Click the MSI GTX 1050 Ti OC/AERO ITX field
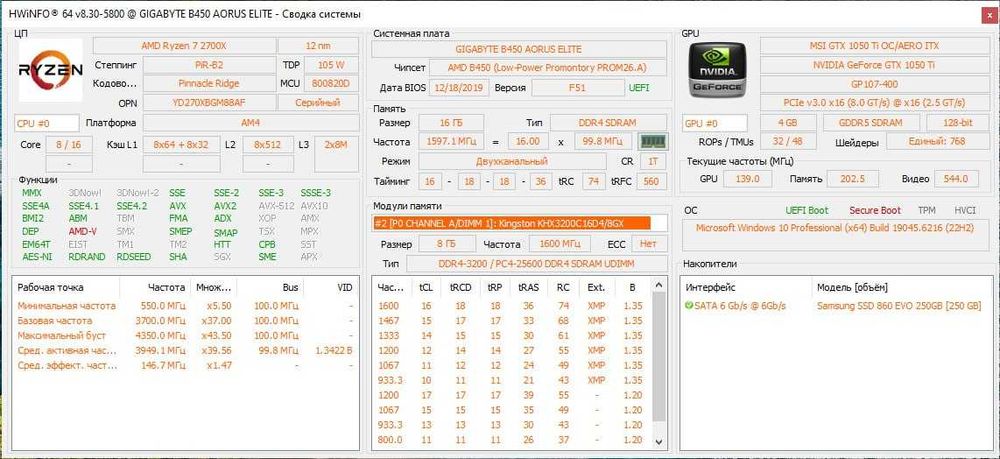 (x=874, y=46)
